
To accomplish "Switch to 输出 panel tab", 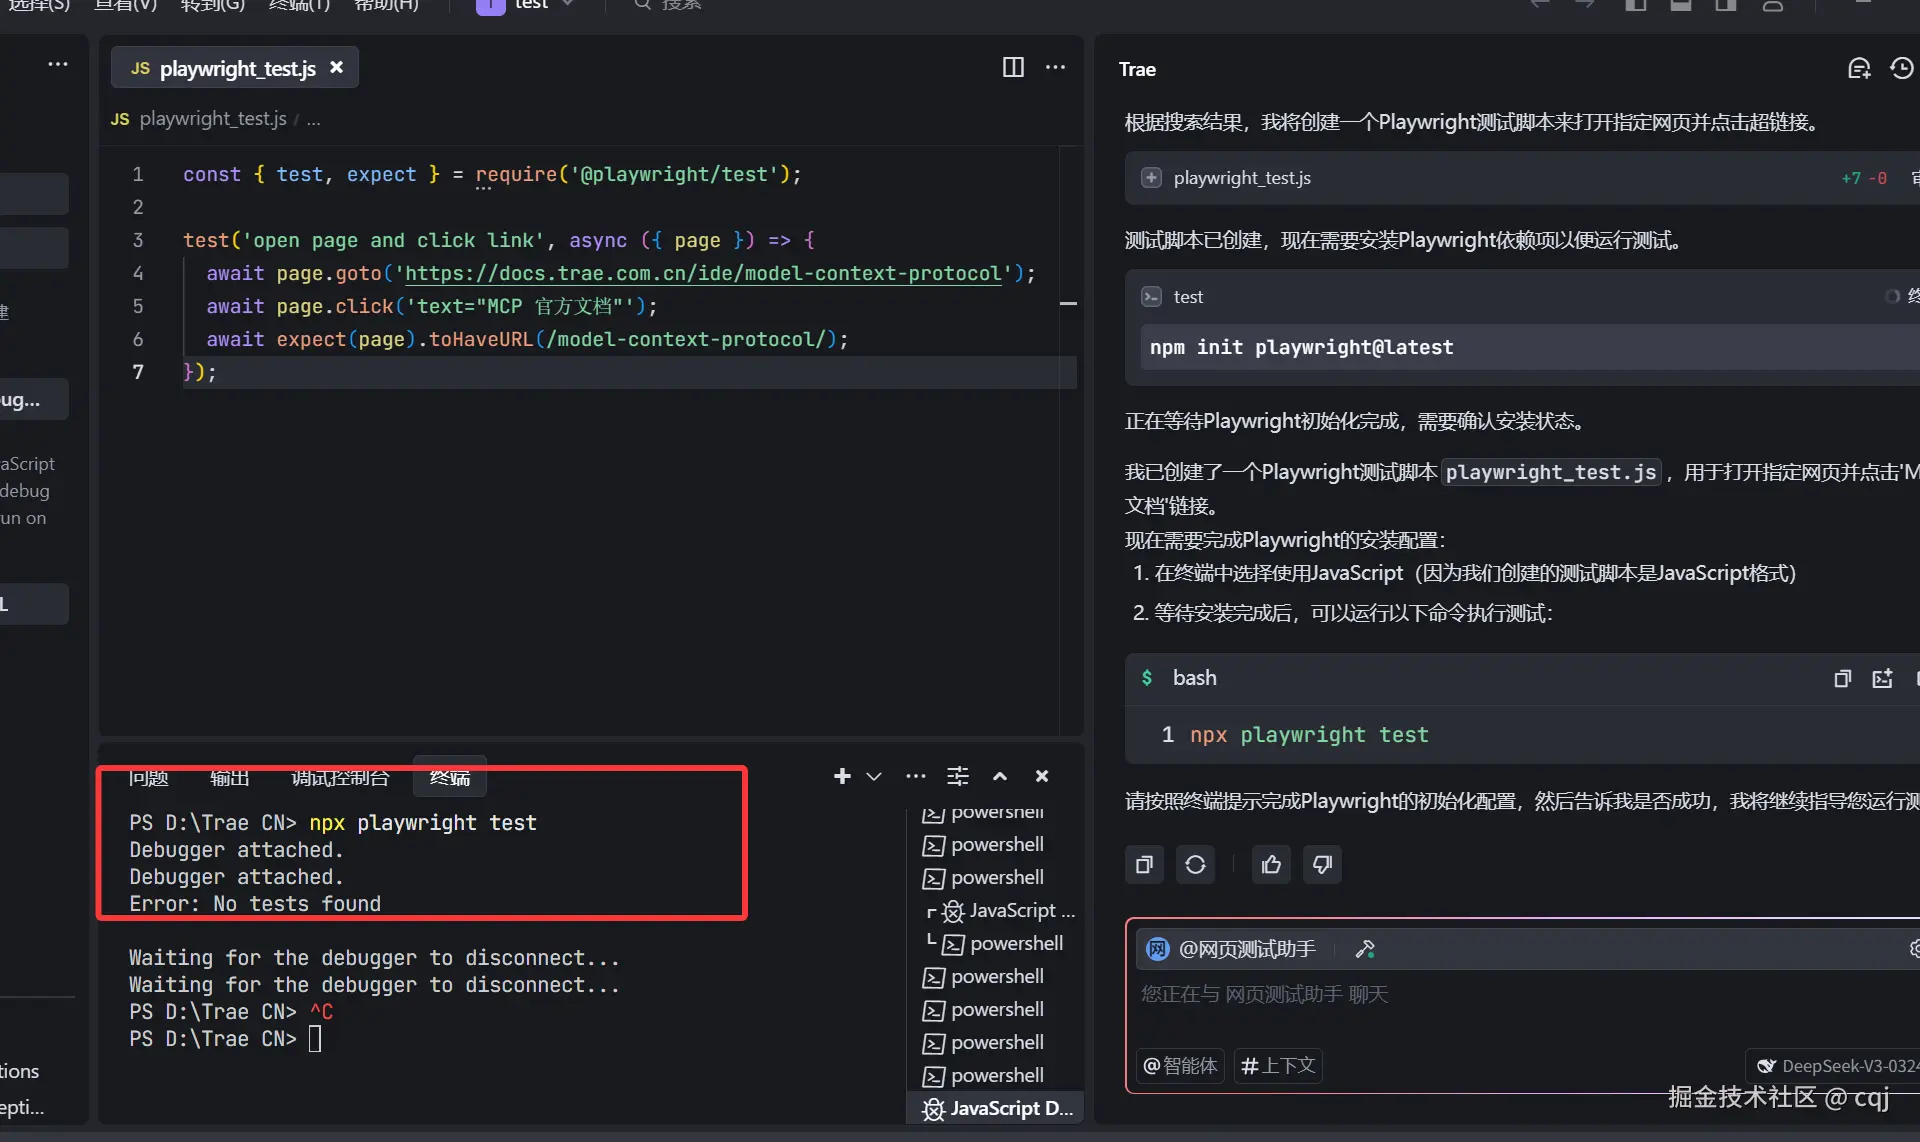I will [229, 777].
